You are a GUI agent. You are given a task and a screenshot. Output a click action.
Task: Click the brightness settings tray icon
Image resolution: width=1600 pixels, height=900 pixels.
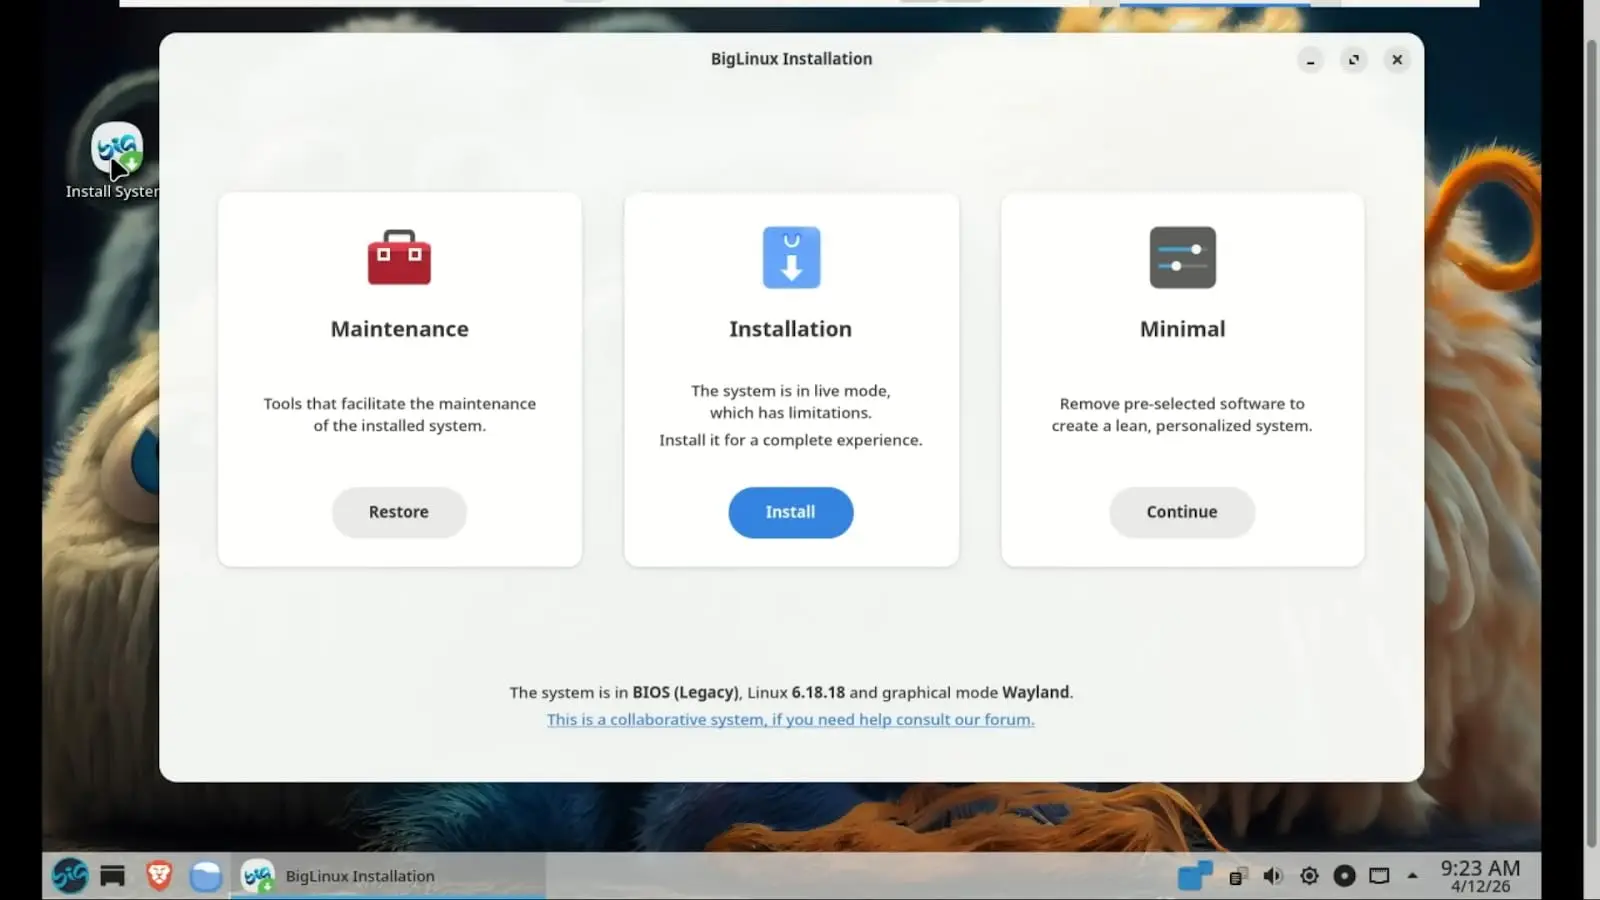pyautogui.click(x=1309, y=876)
